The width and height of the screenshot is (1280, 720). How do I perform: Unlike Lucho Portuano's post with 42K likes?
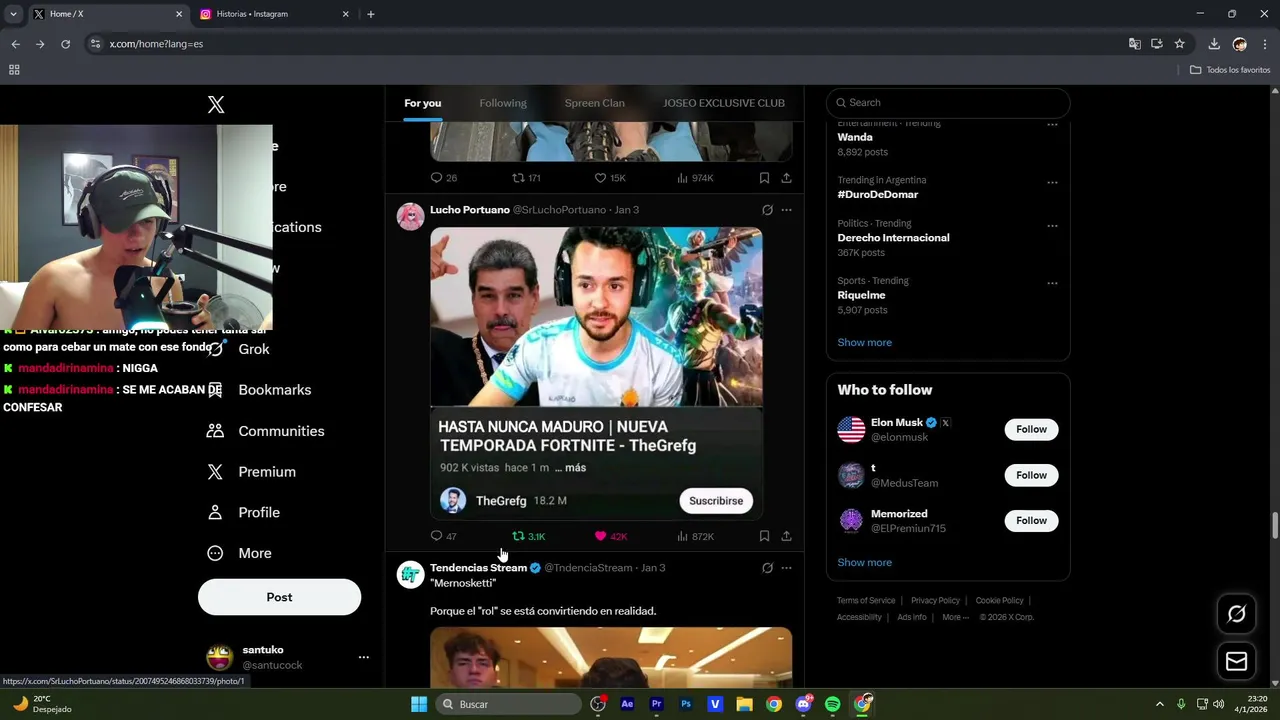610,536
